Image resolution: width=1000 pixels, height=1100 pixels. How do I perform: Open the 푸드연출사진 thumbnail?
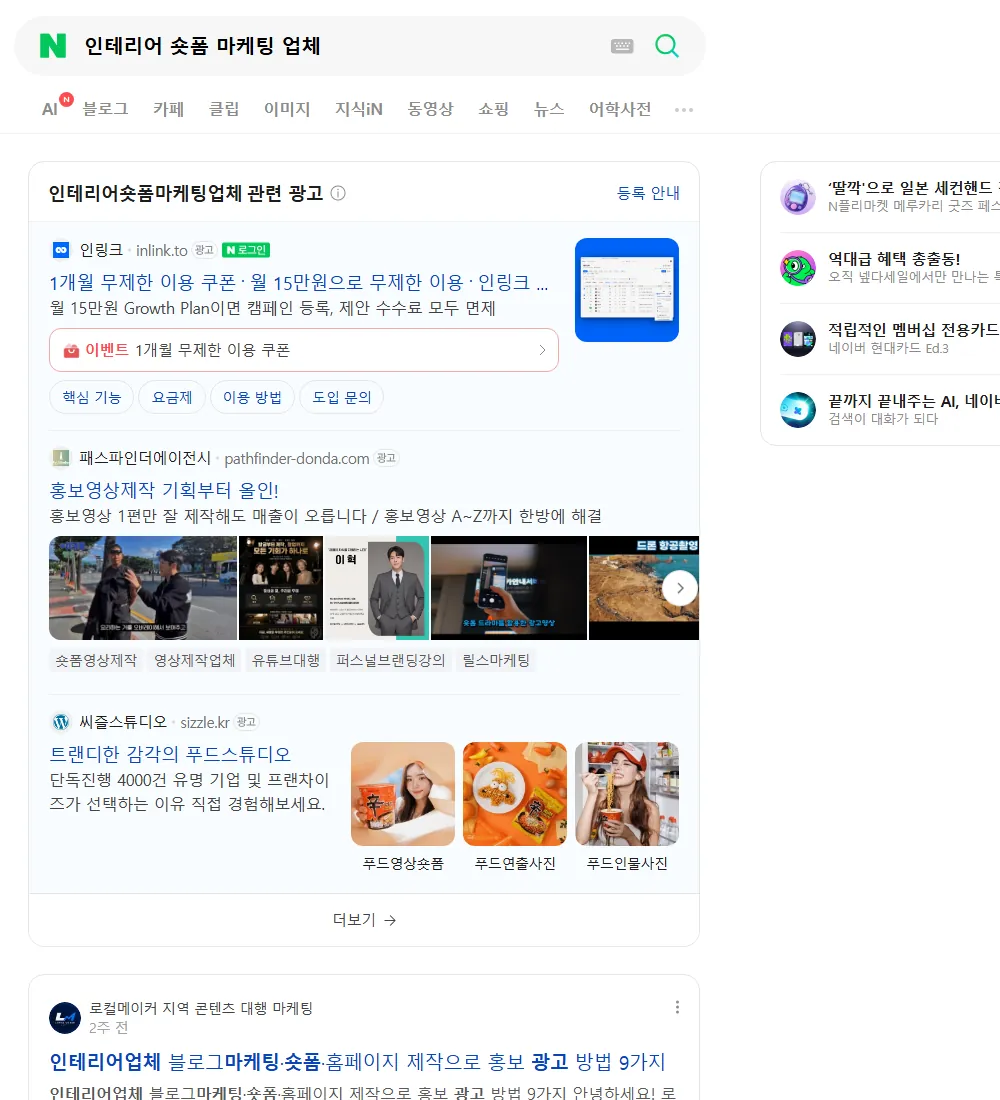click(x=515, y=794)
